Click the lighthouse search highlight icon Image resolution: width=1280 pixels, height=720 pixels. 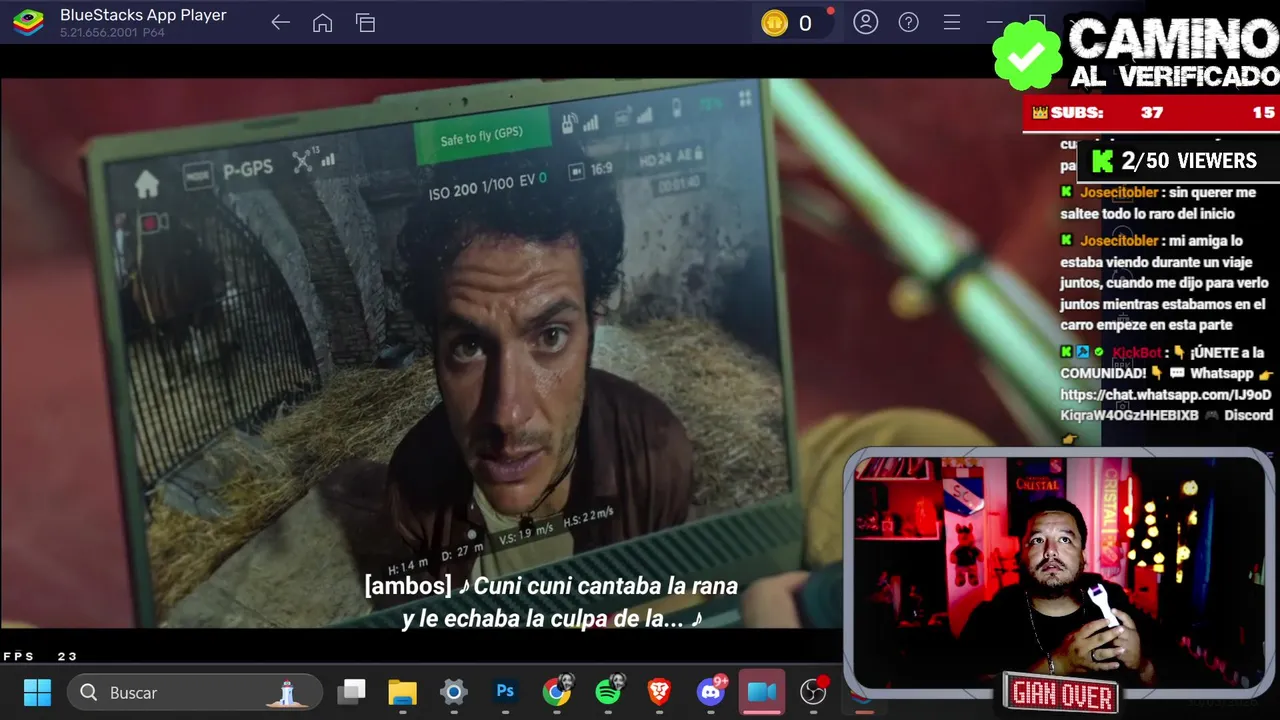pyautogui.click(x=287, y=693)
